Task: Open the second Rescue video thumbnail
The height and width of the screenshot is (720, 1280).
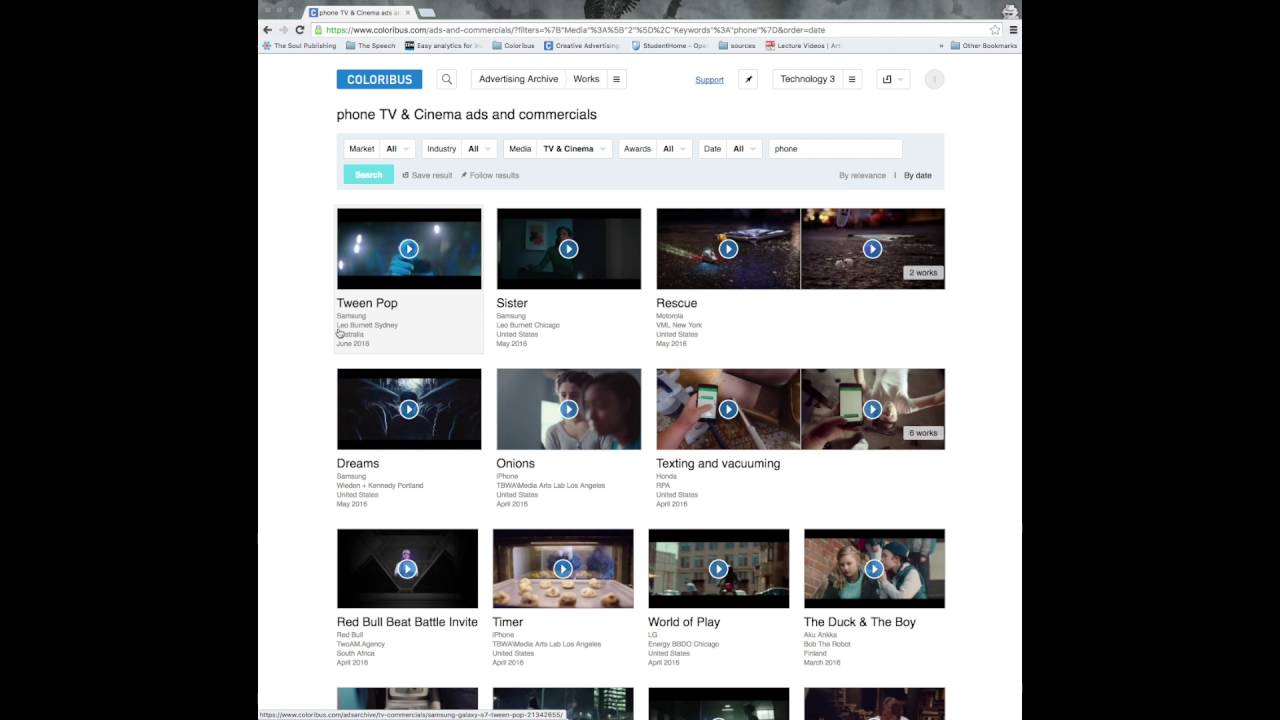Action: tap(872, 249)
